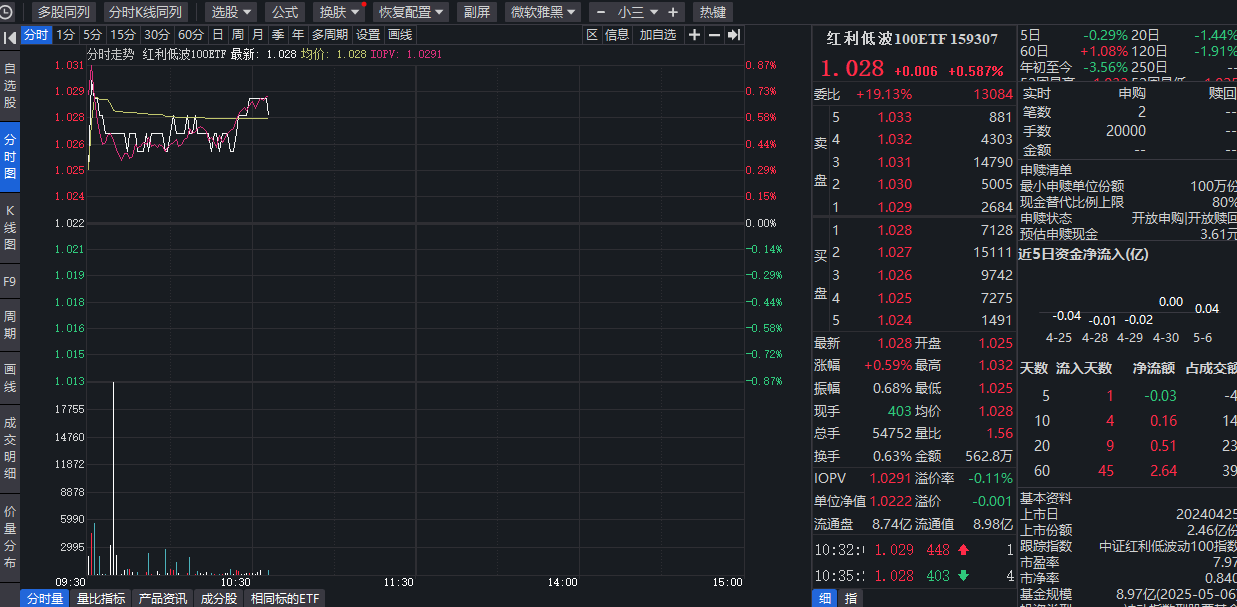Viewport: 1237px width, 607px height.
Task: Toggle 细 detail view at bottom
Action: [825, 598]
